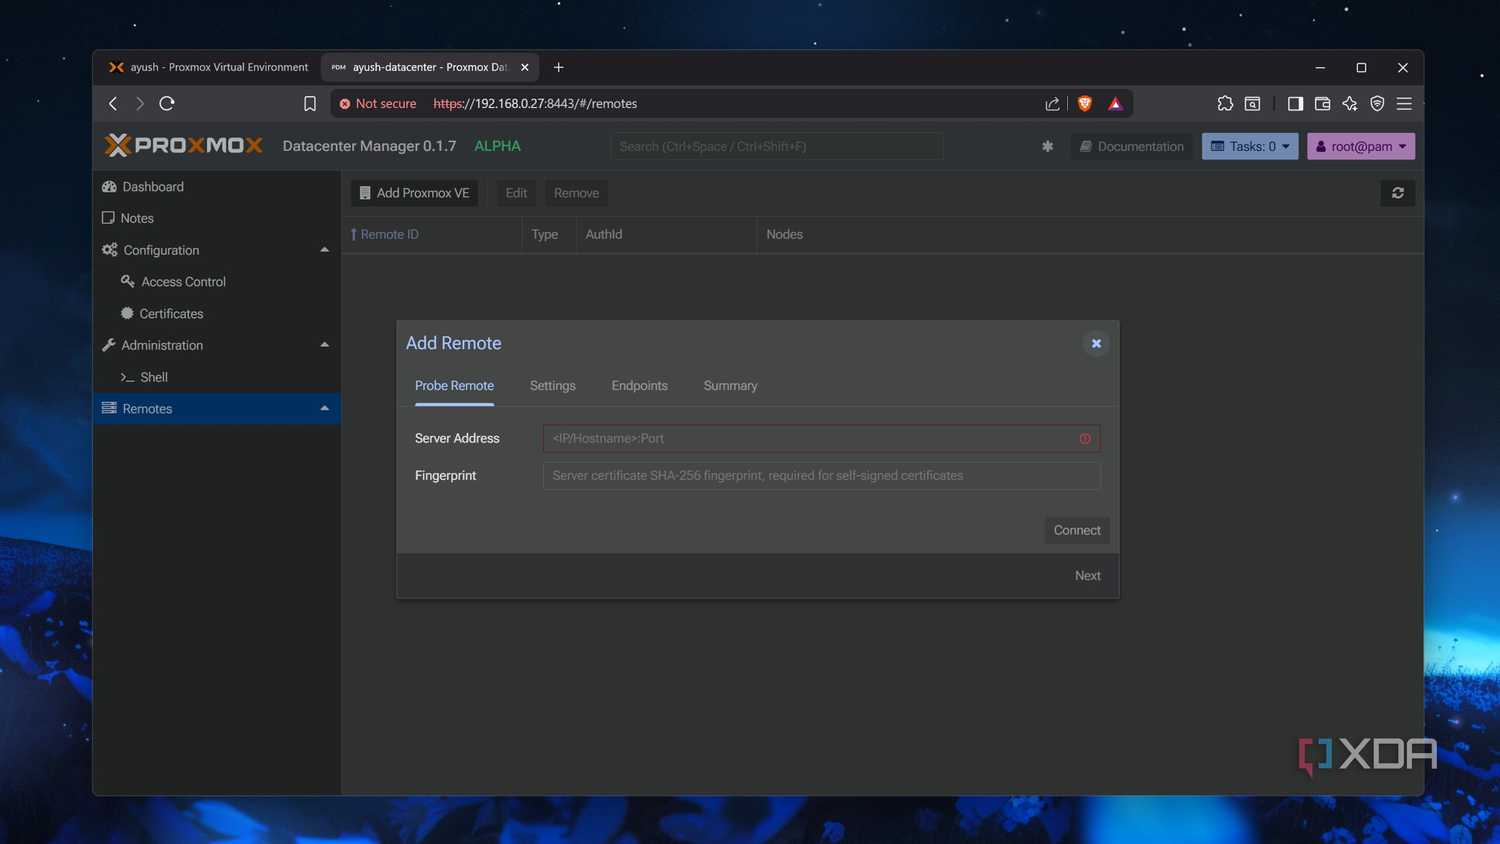The height and width of the screenshot is (844, 1500).
Task: Click the red validation warning icon
Action: click(x=1085, y=439)
